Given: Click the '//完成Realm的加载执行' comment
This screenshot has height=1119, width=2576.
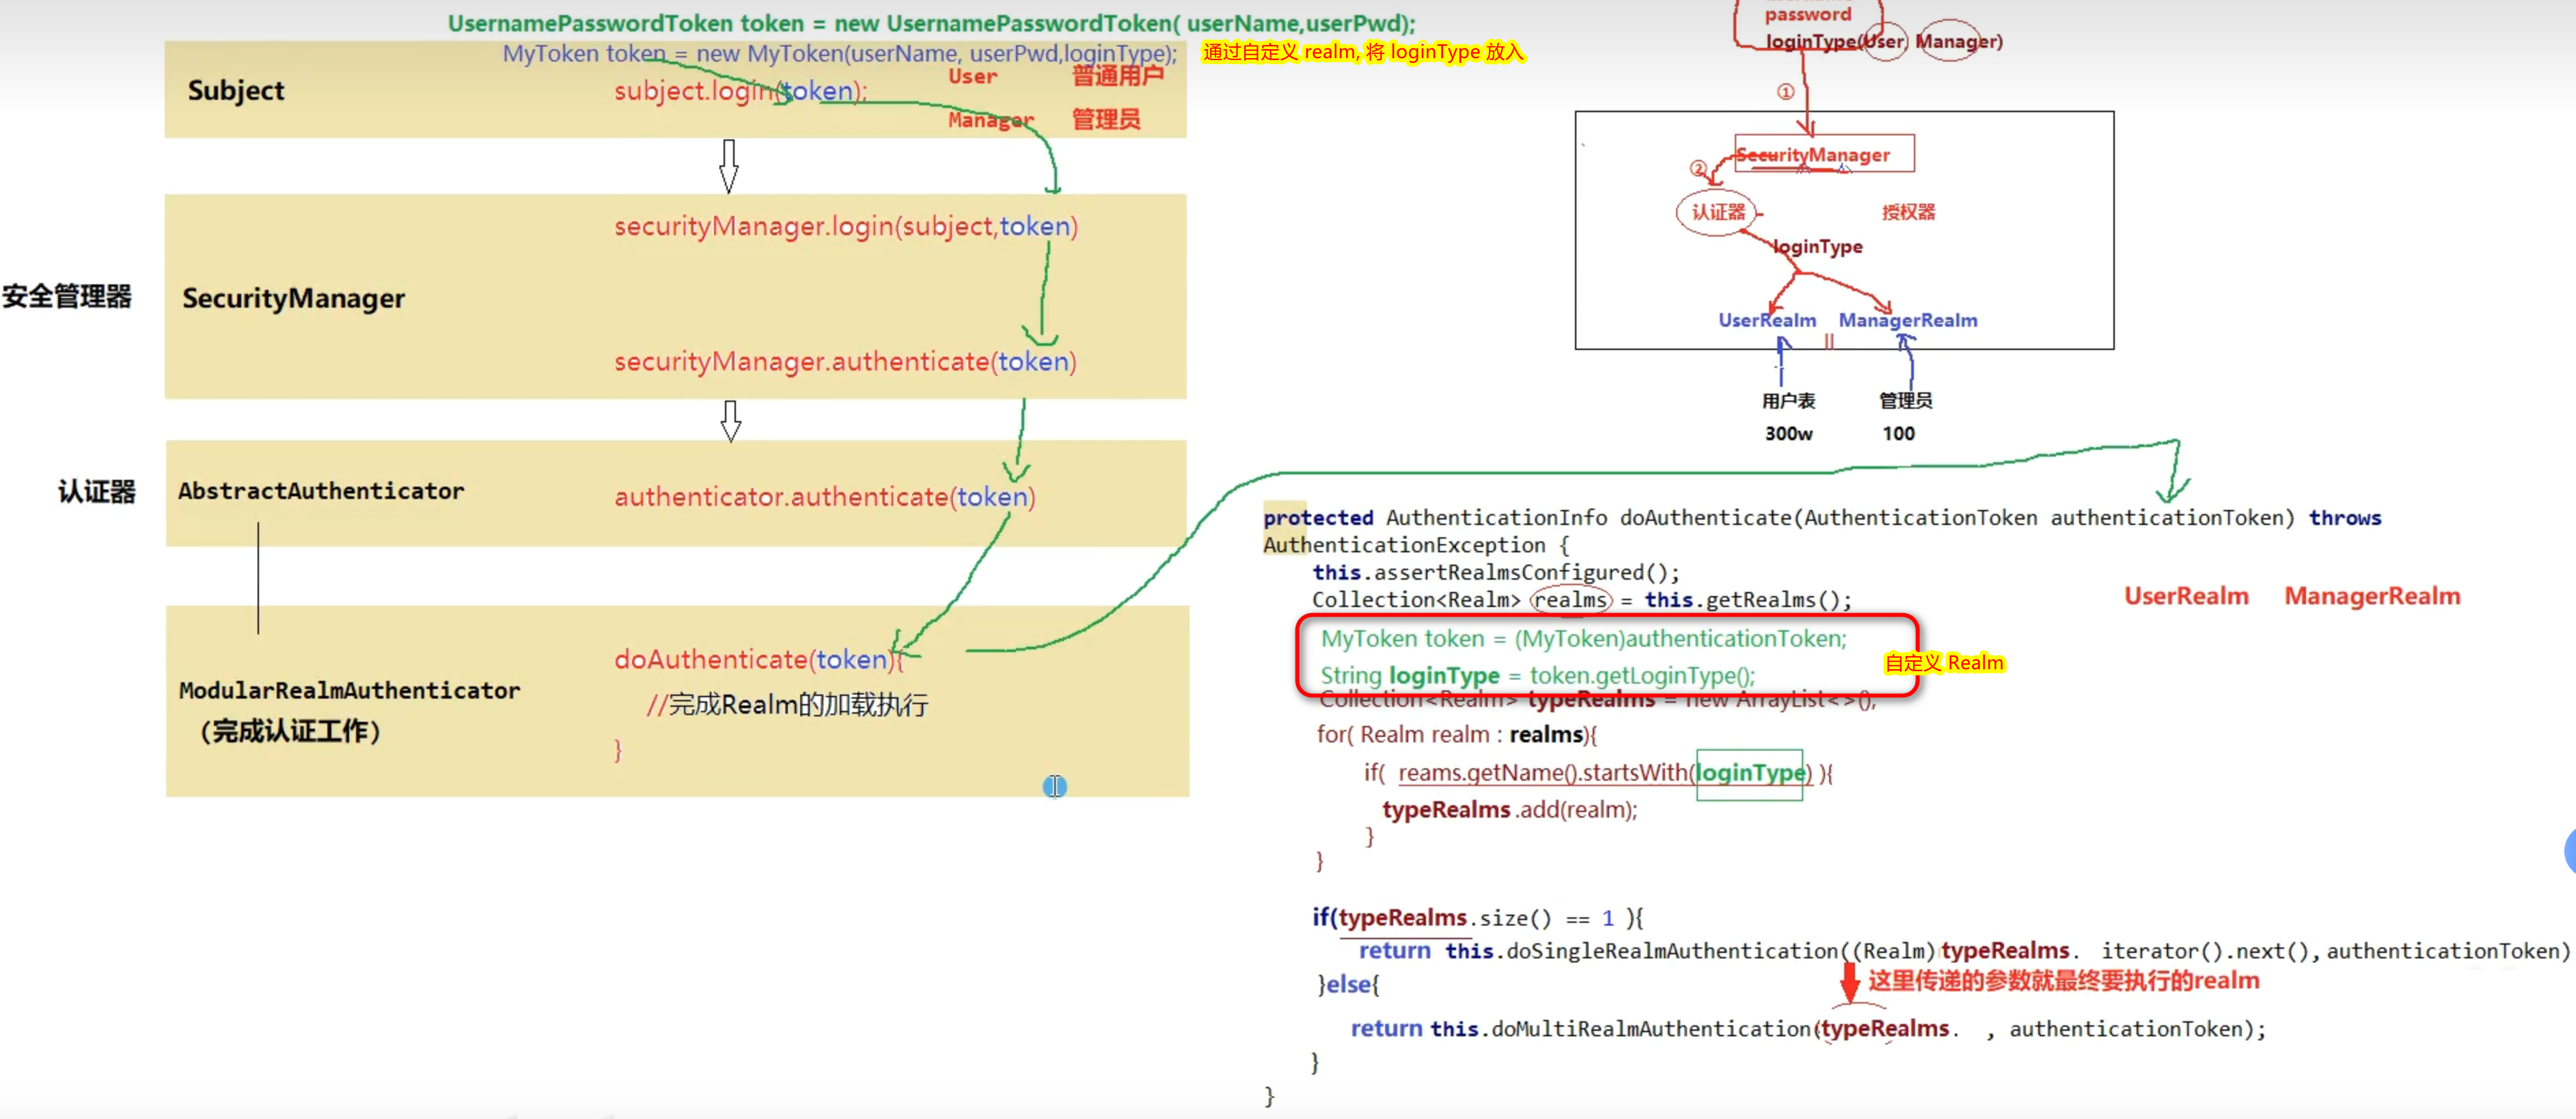Looking at the screenshot, I should [x=787, y=705].
